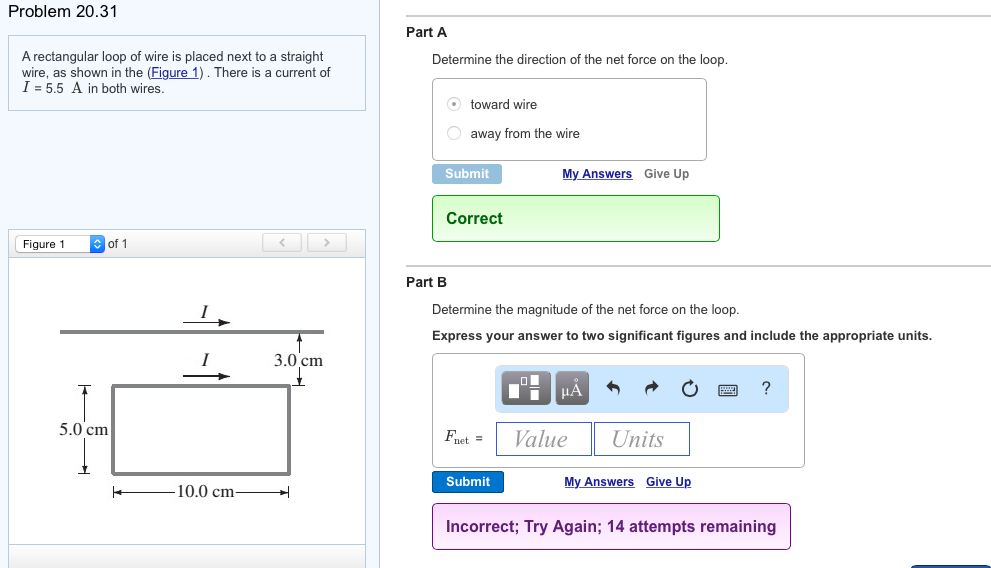
Task: Open My Answers for Part B
Action: (x=599, y=482)
